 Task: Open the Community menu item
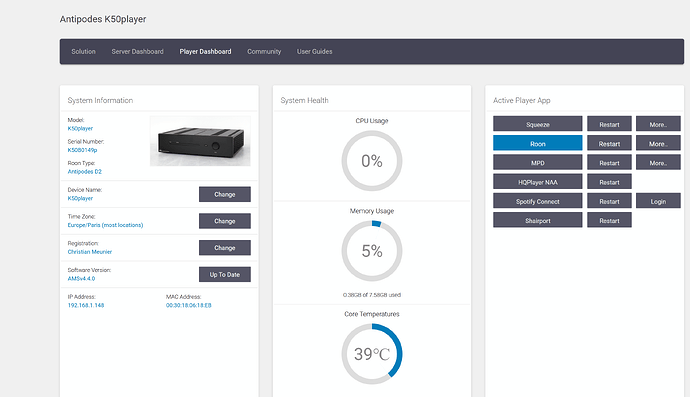pyautogui.click(x=264, y=51)
